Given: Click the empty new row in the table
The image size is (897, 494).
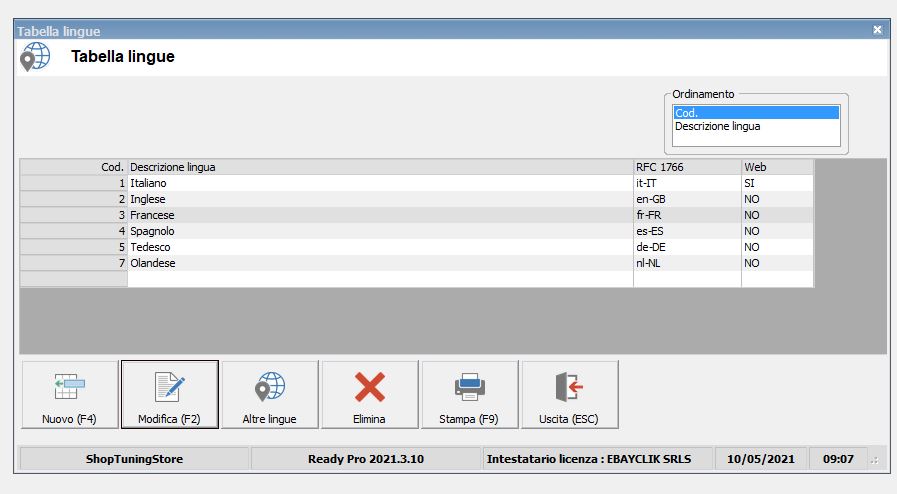Looking at the screenshot, I should [x=416, y=279].
